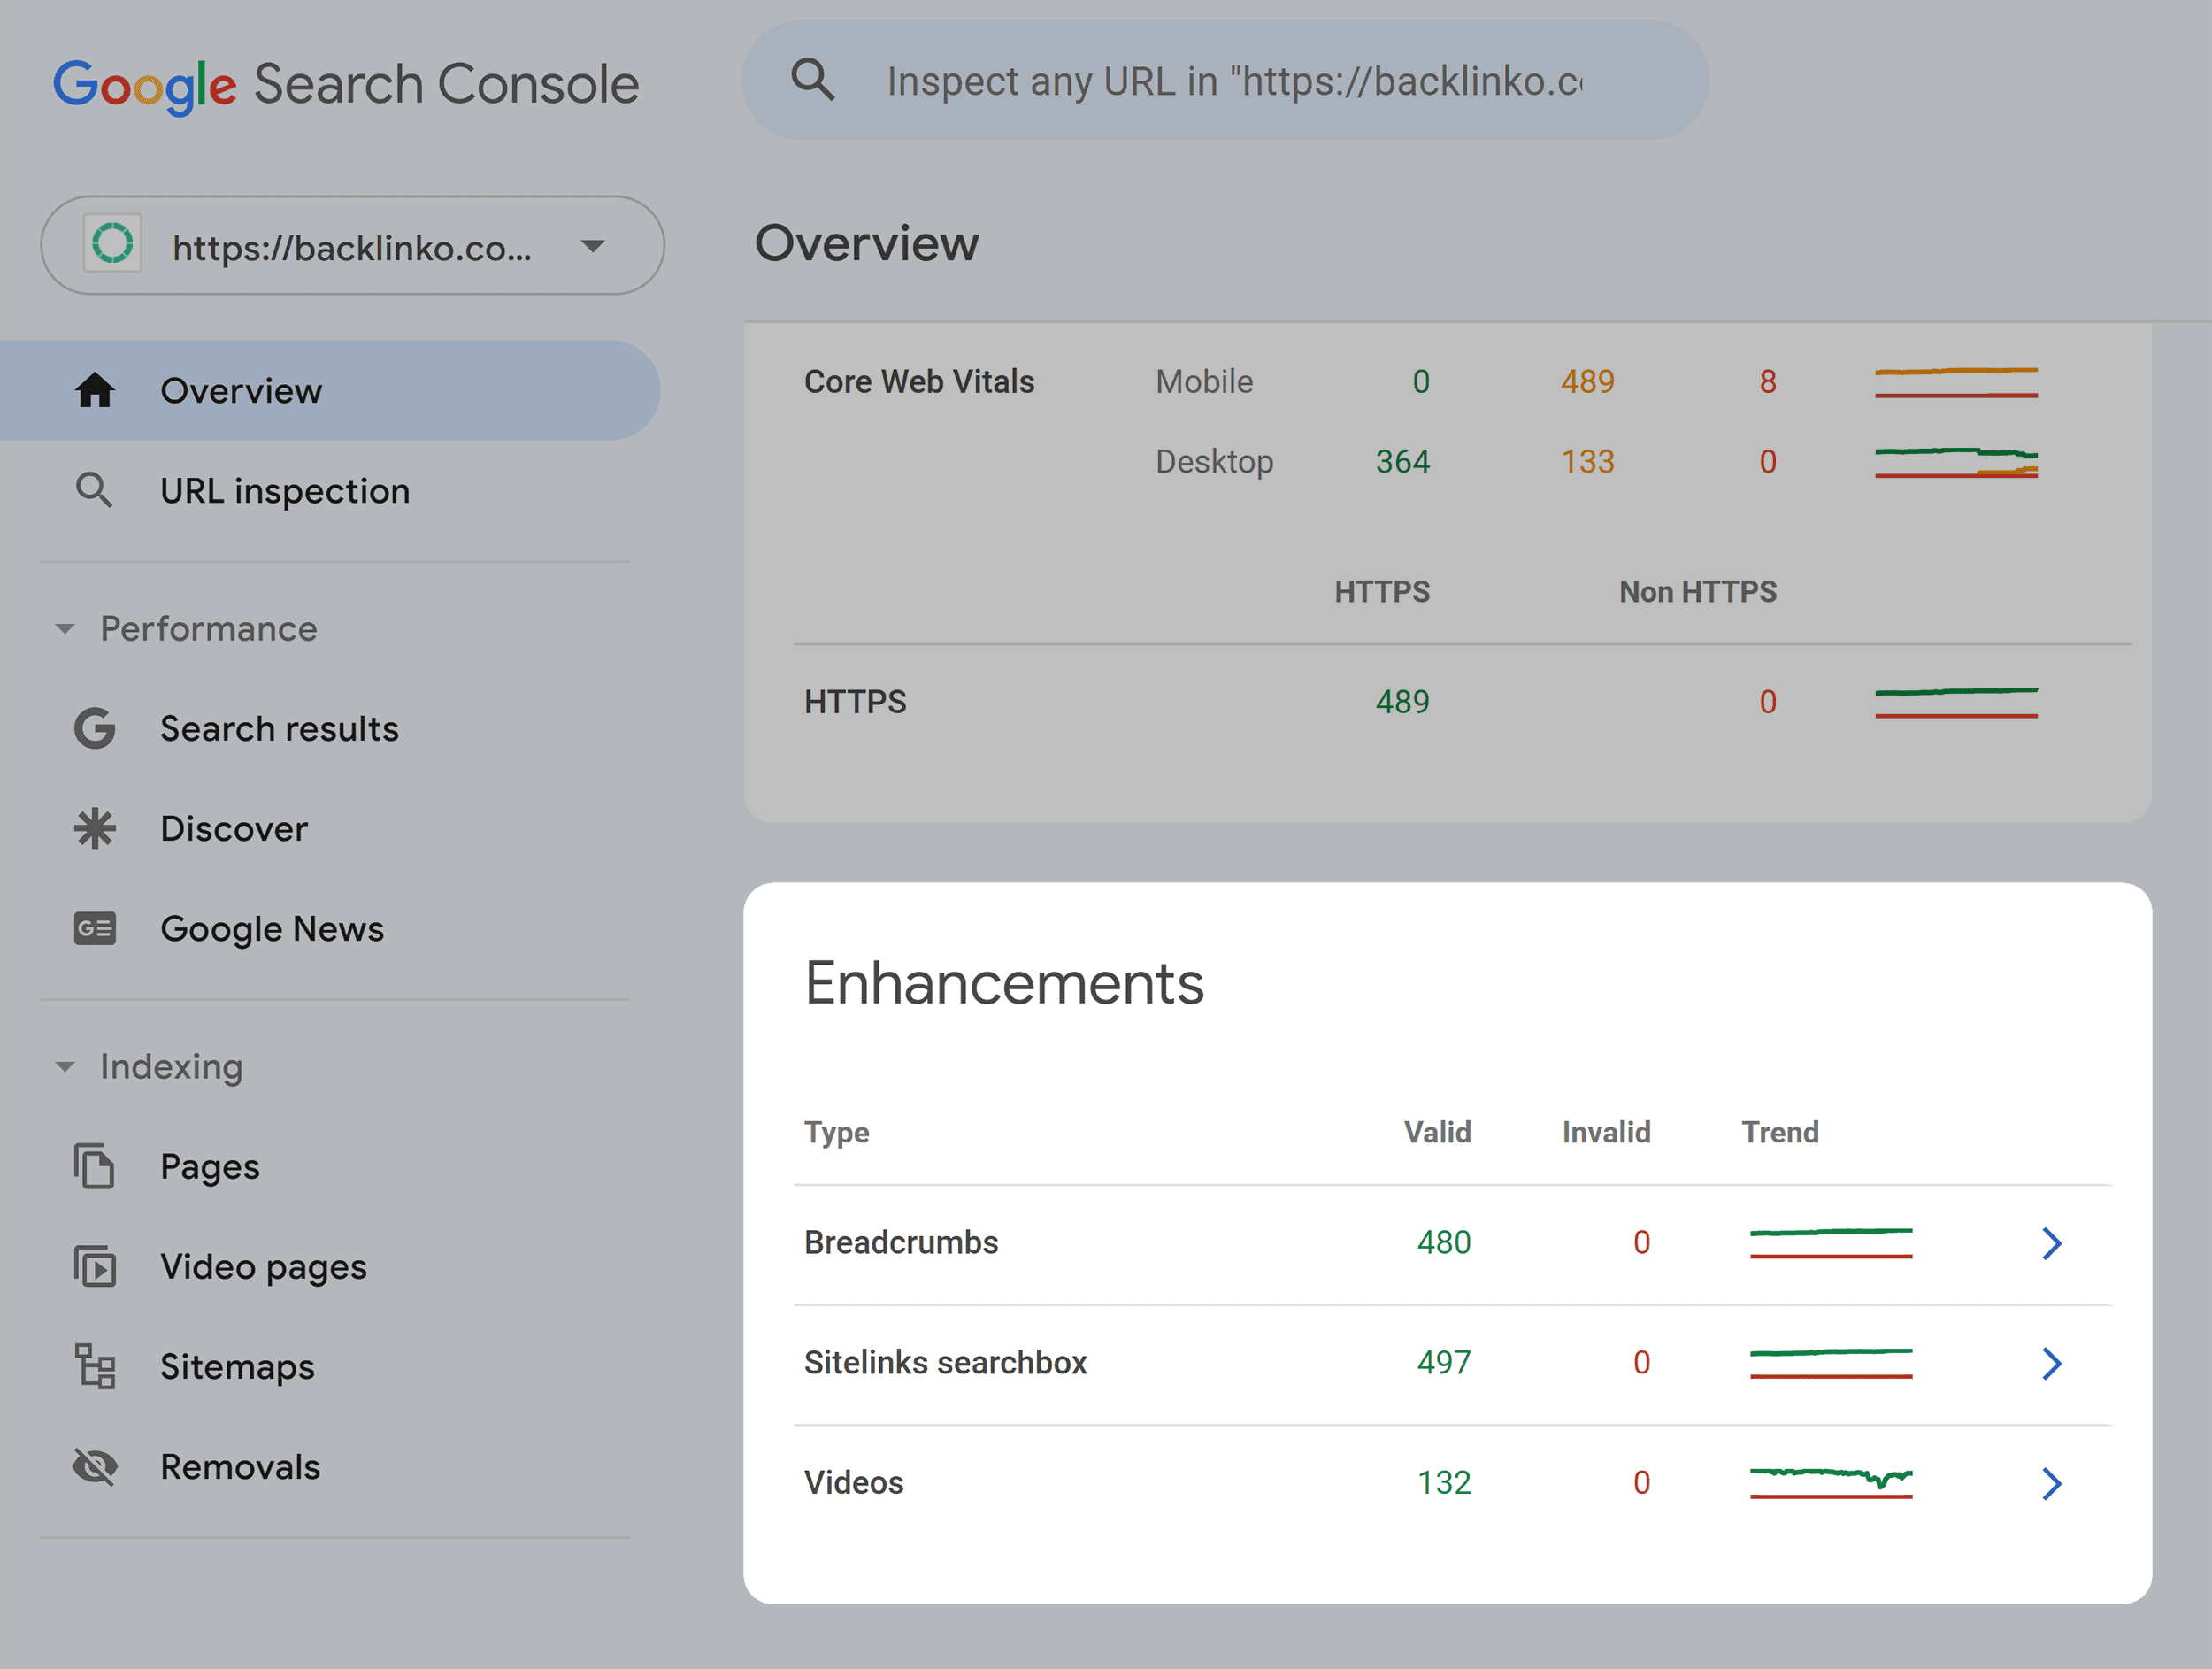Open URL inspection from the sidebar
2212x1669 pixels.
tap(284, 490)
